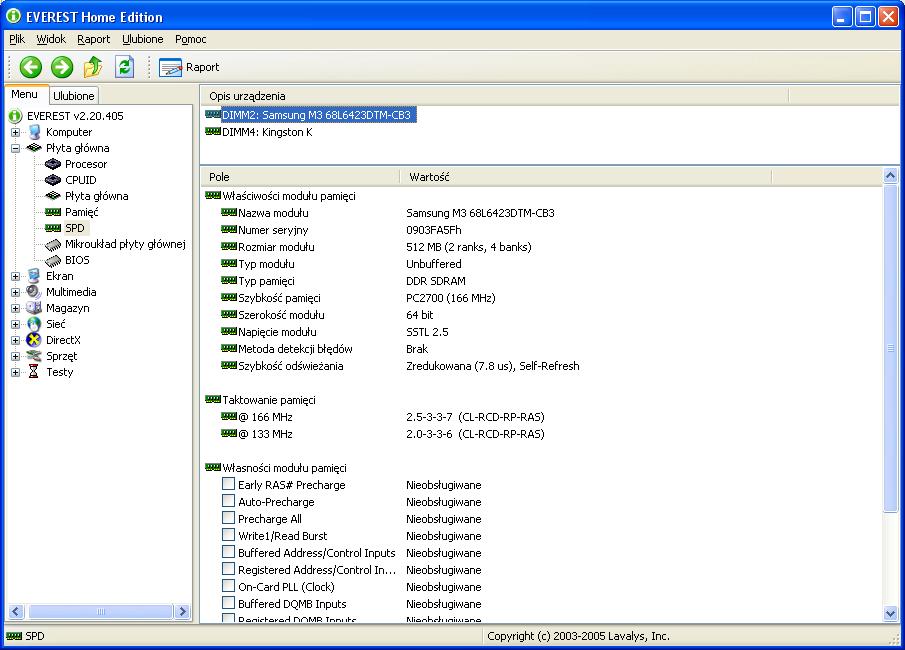Expand the Multimedia tree node
This screenshot has width=905, height=650.
pos(16,292)
